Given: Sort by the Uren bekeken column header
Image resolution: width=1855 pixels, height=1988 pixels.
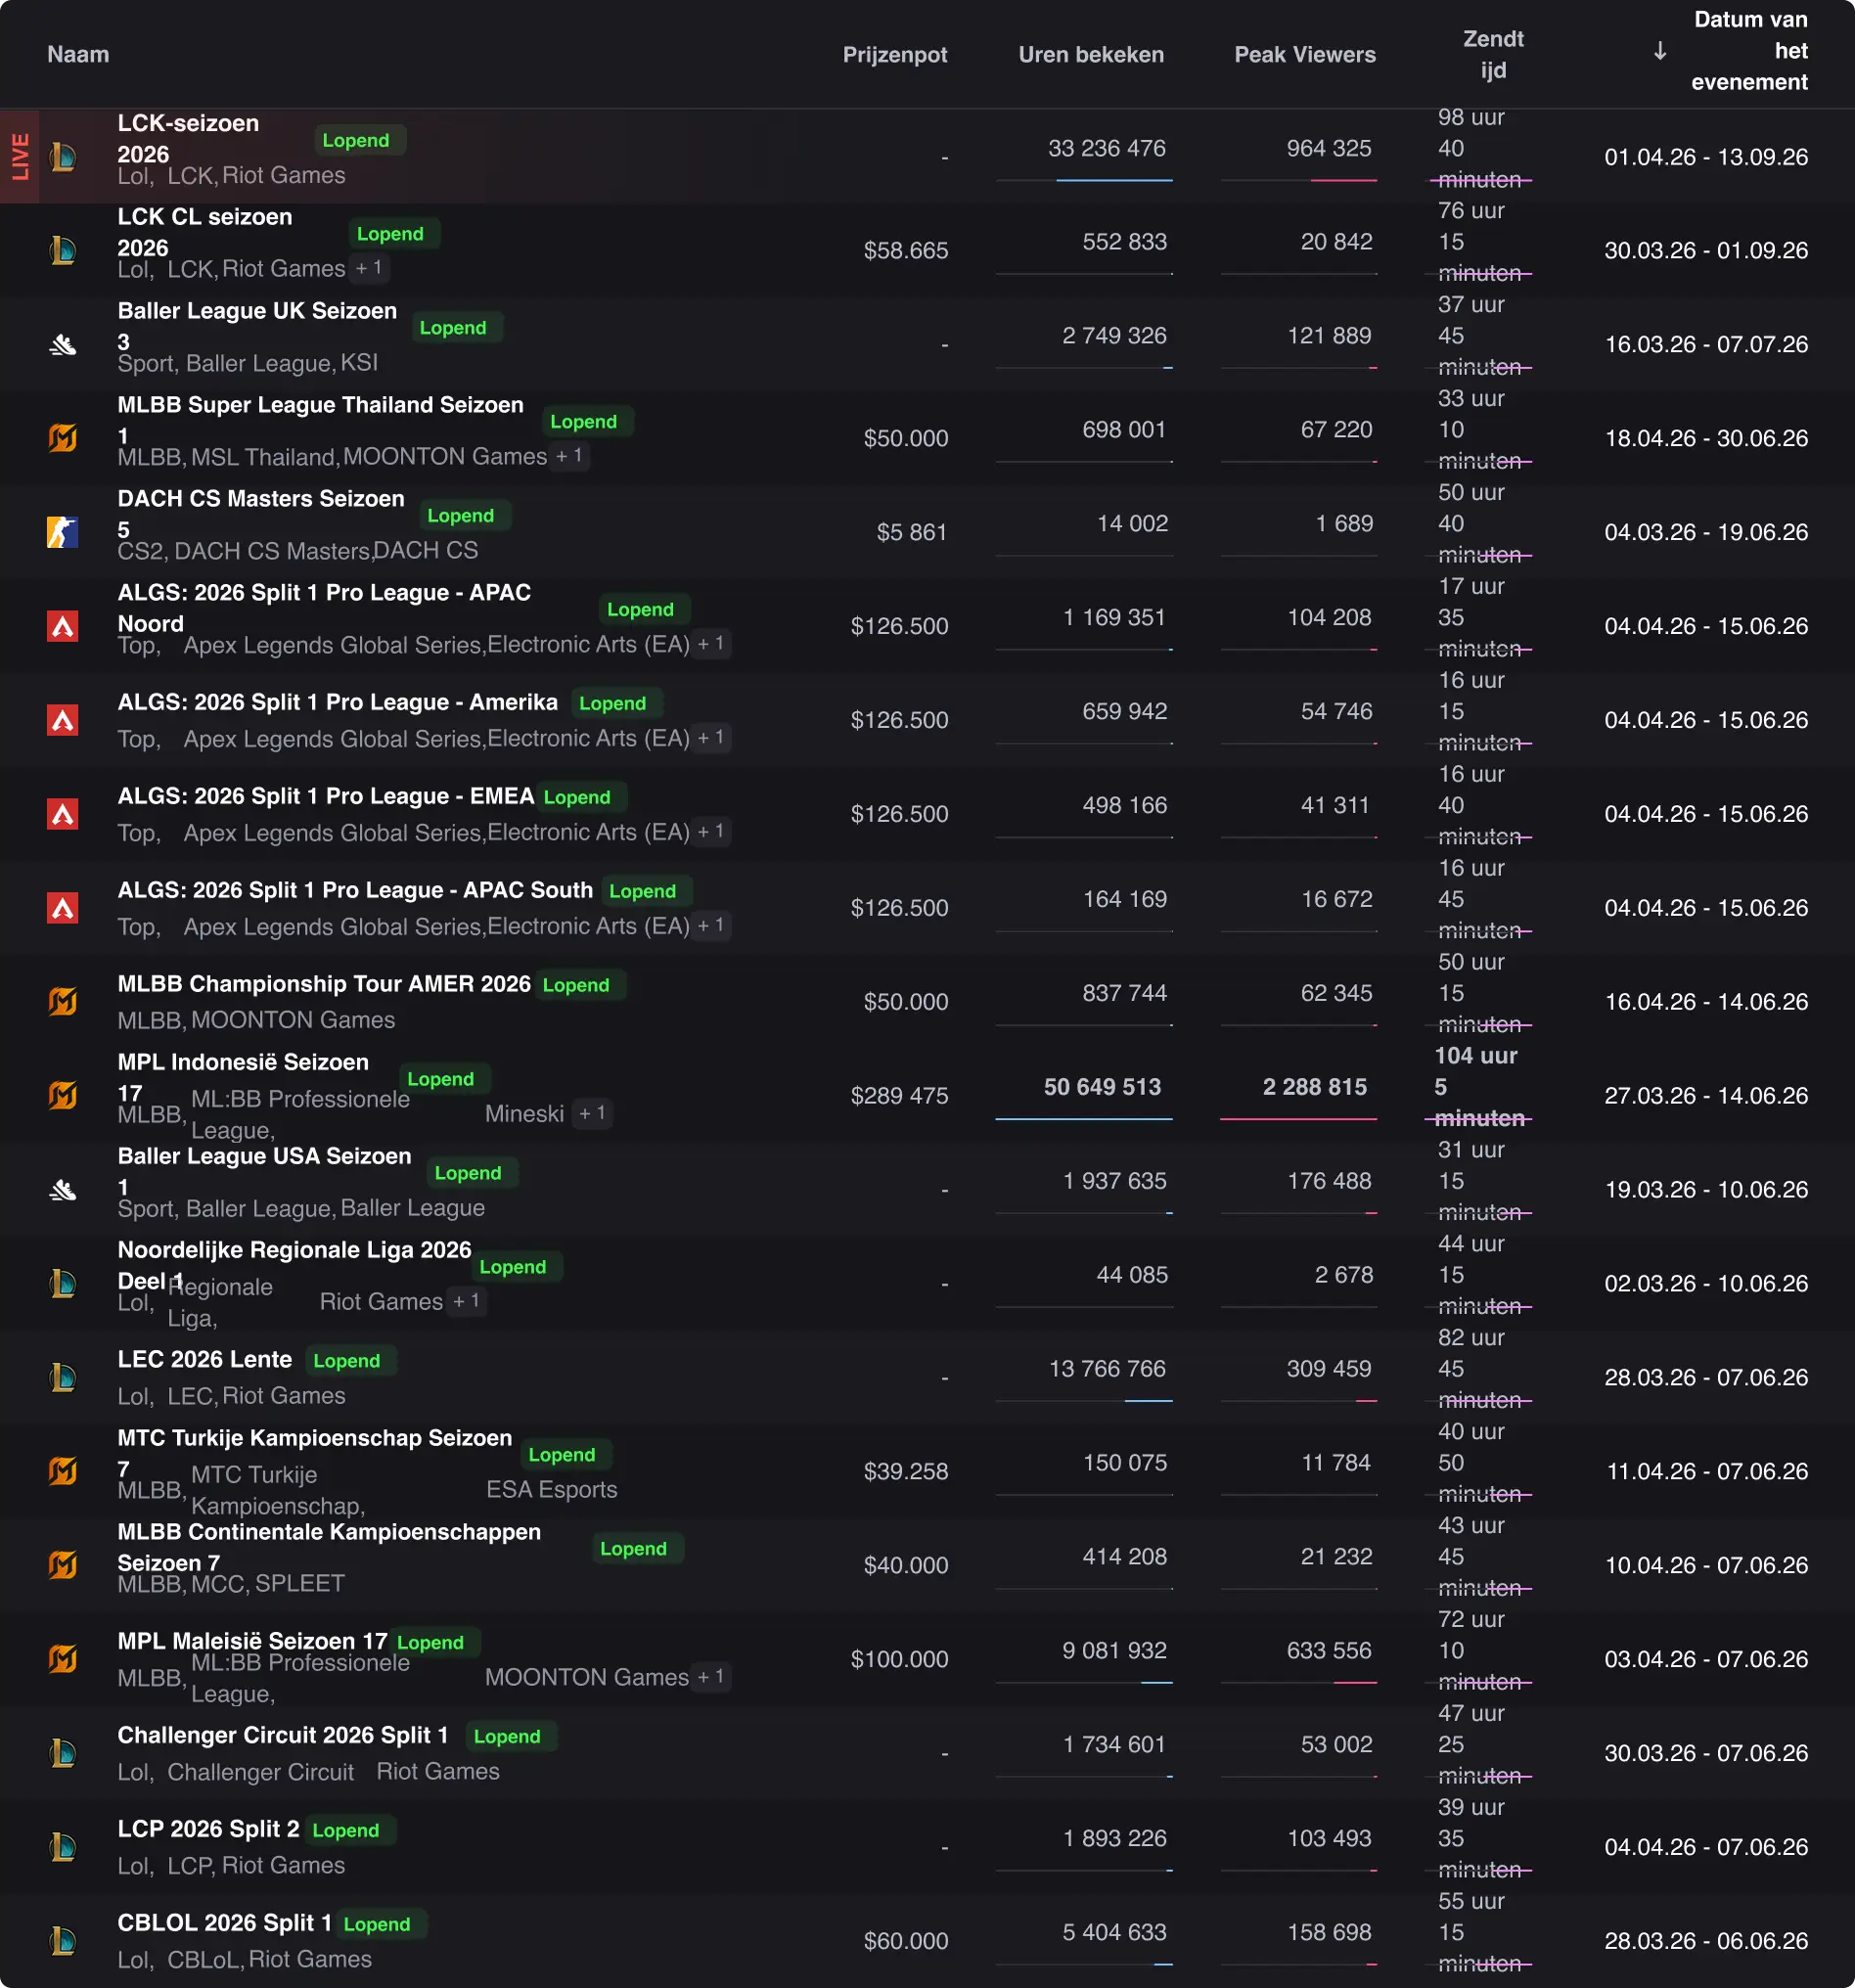Looking at the screenshot, I should tap(1091, 54).
